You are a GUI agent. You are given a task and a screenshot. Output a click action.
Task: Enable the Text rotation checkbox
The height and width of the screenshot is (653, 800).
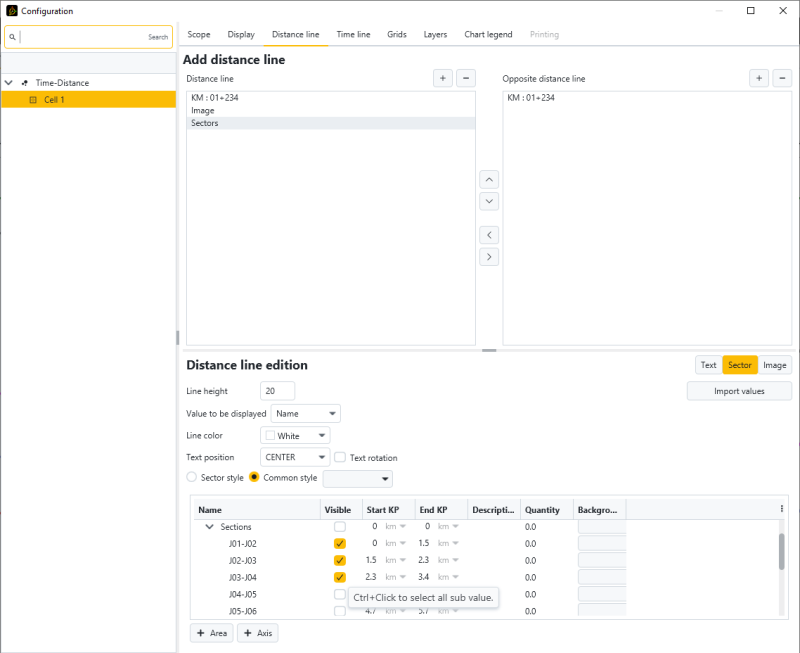coord(341,458)
